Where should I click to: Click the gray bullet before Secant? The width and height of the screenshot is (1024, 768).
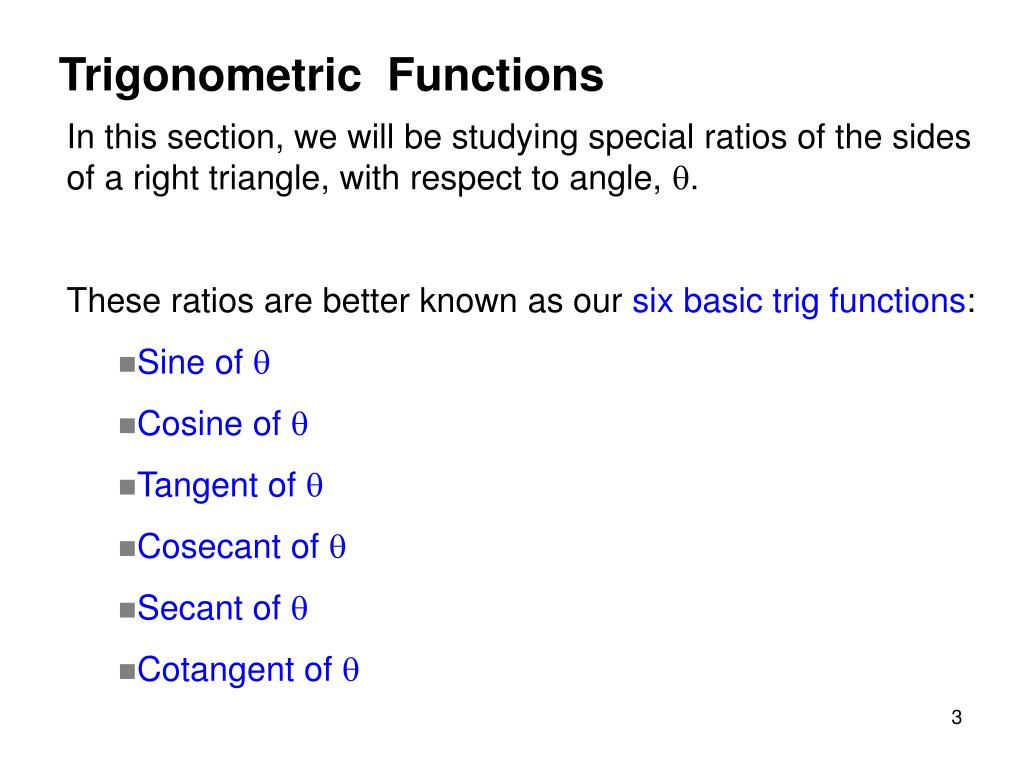127,610
